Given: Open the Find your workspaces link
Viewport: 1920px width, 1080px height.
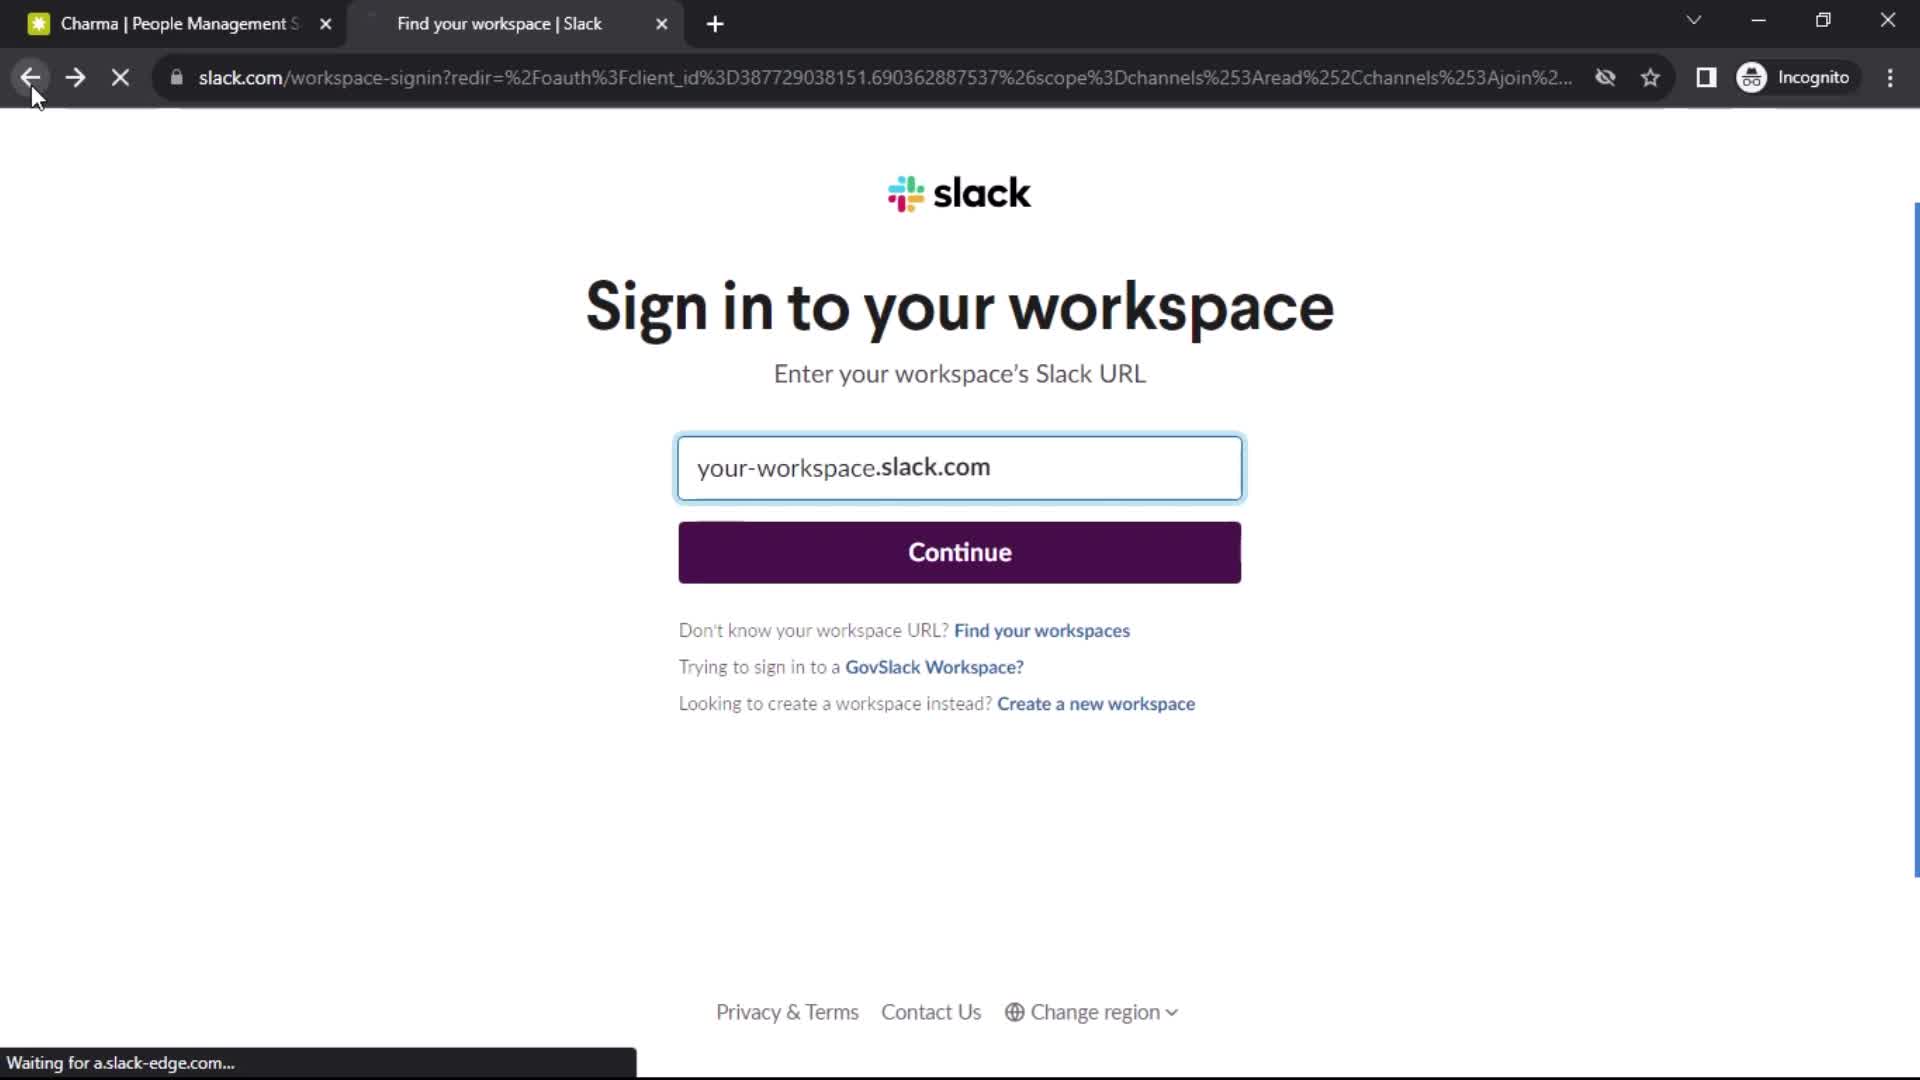Looking at the screenshot, I should pos(1042,631).
